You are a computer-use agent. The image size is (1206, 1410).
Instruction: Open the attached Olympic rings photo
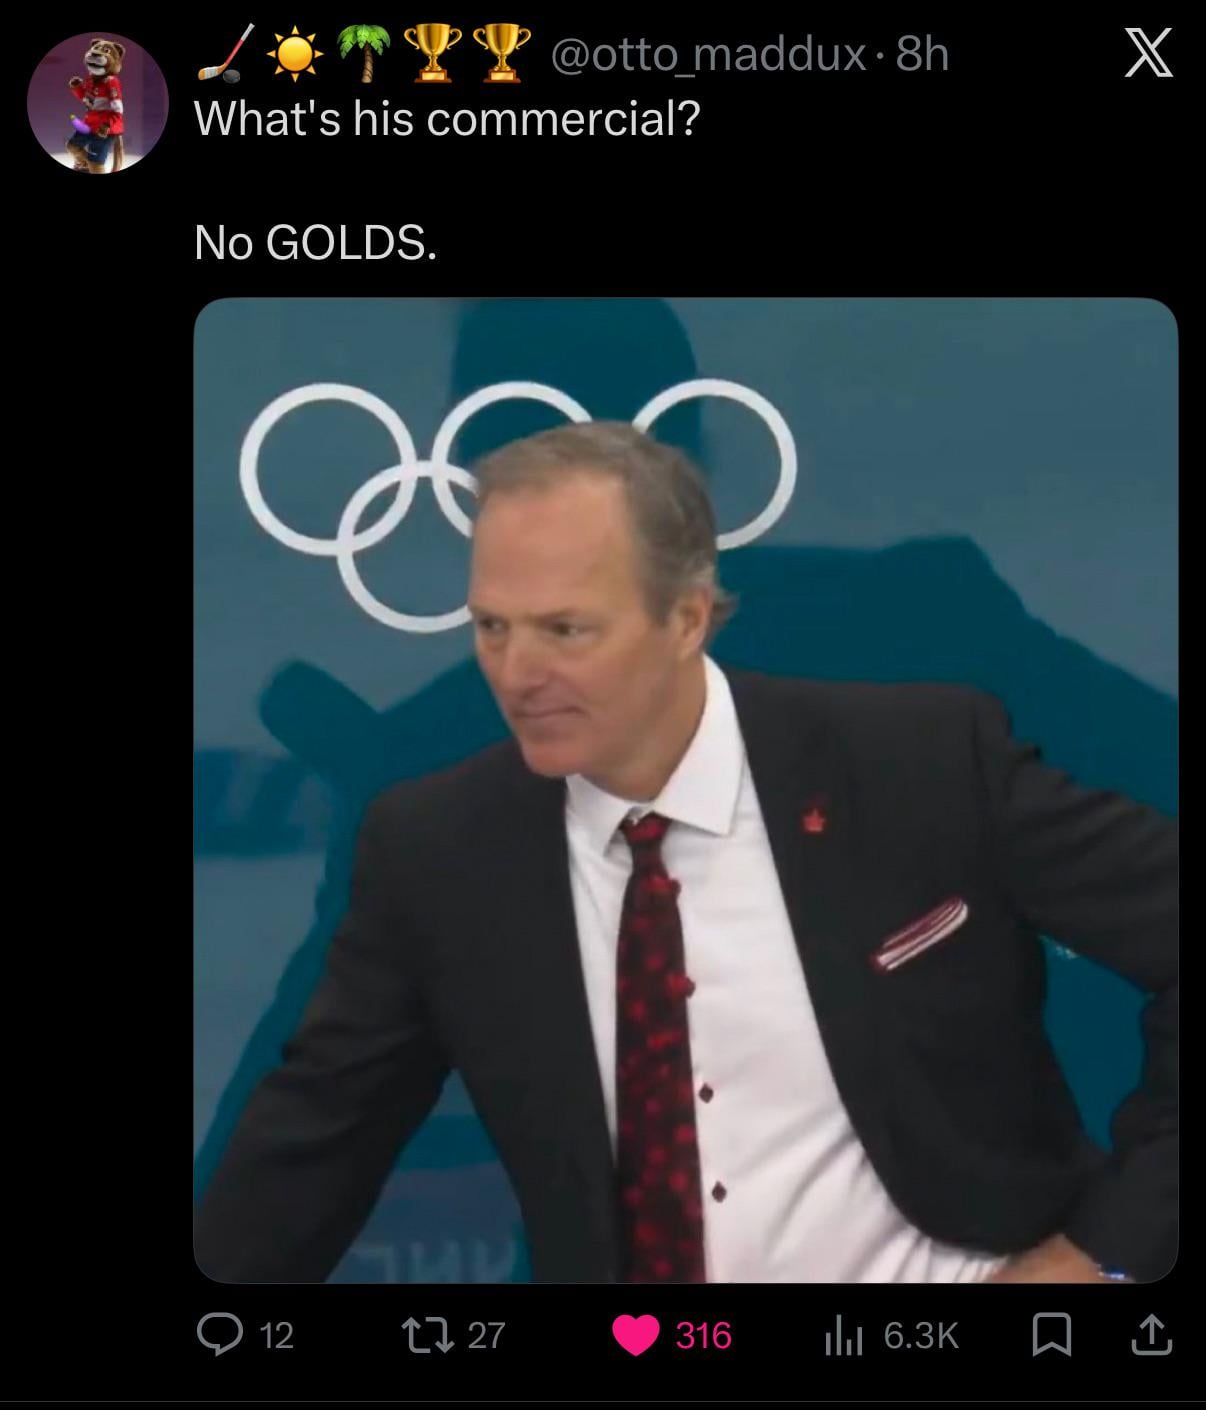coord(685,790)
